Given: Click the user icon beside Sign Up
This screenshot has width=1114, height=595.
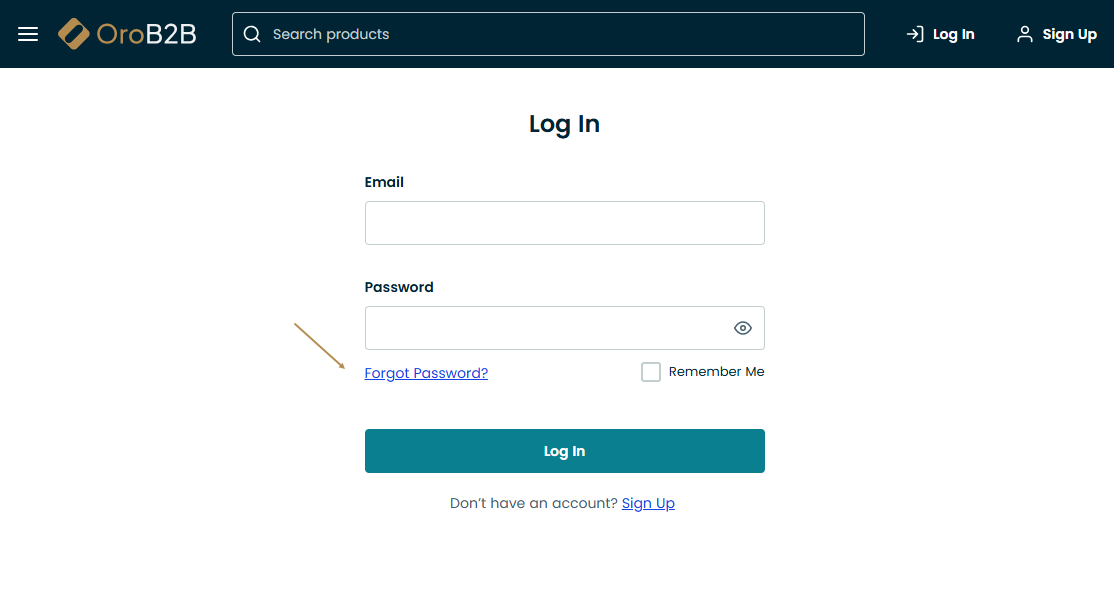Looking at the screenshot, I should [x=1024, y=34].
